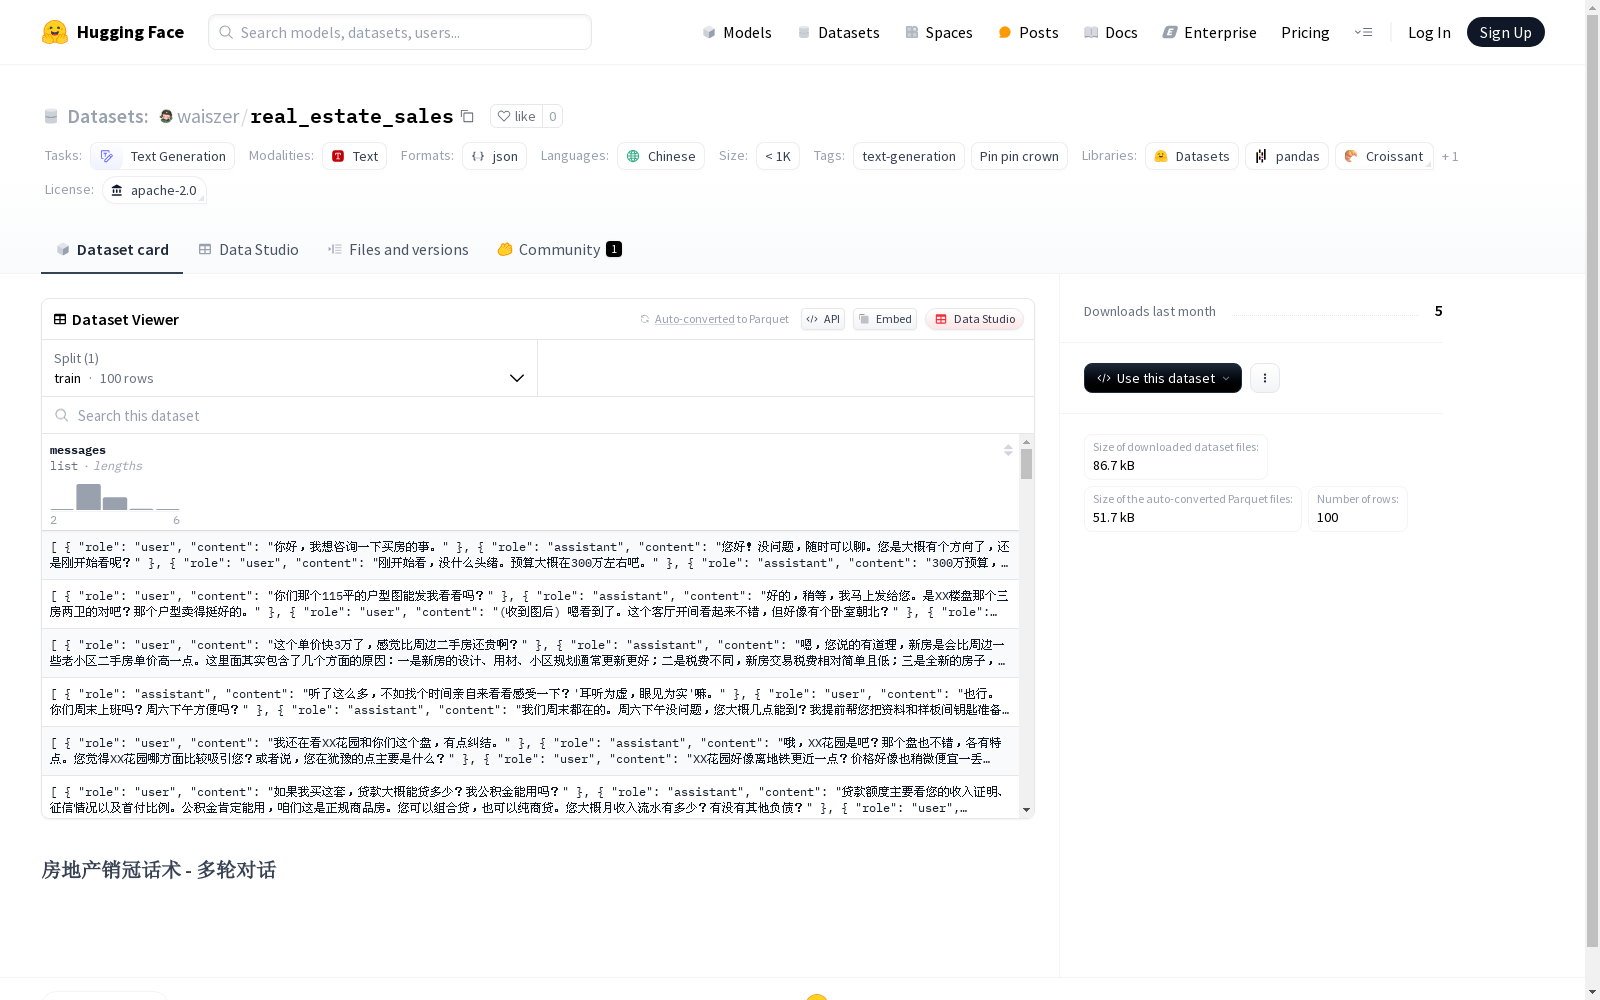This screenshot has height=1000, width=1600.
Task: Select the < 1K size tag
Action: pos(778,156)
